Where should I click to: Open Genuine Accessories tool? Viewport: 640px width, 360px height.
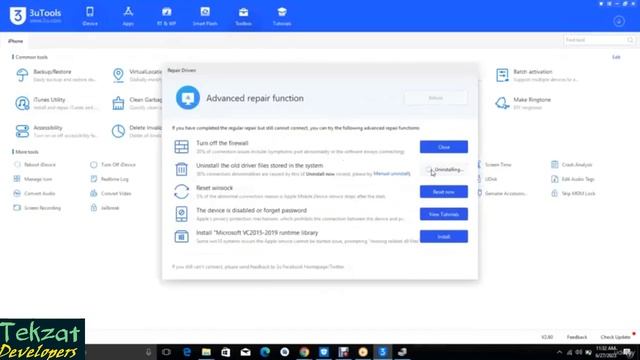coord(502,193)
